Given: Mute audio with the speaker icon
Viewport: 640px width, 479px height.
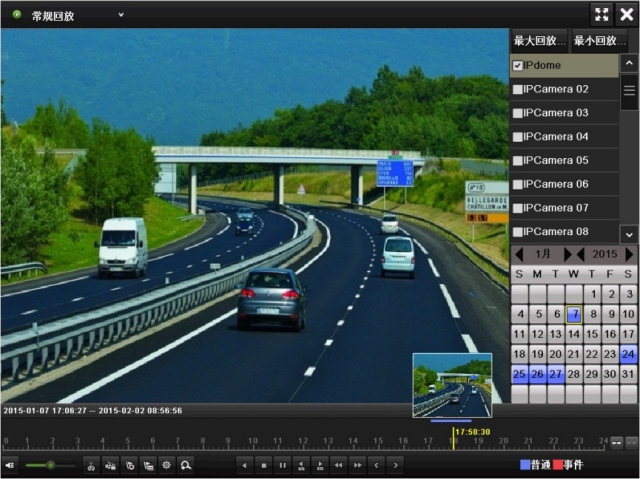Looking at the screenshot, I should point(10,465).
